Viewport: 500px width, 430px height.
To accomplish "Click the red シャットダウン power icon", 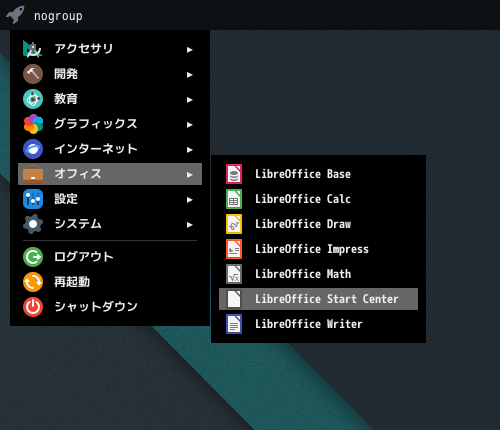I will [33, 307].
